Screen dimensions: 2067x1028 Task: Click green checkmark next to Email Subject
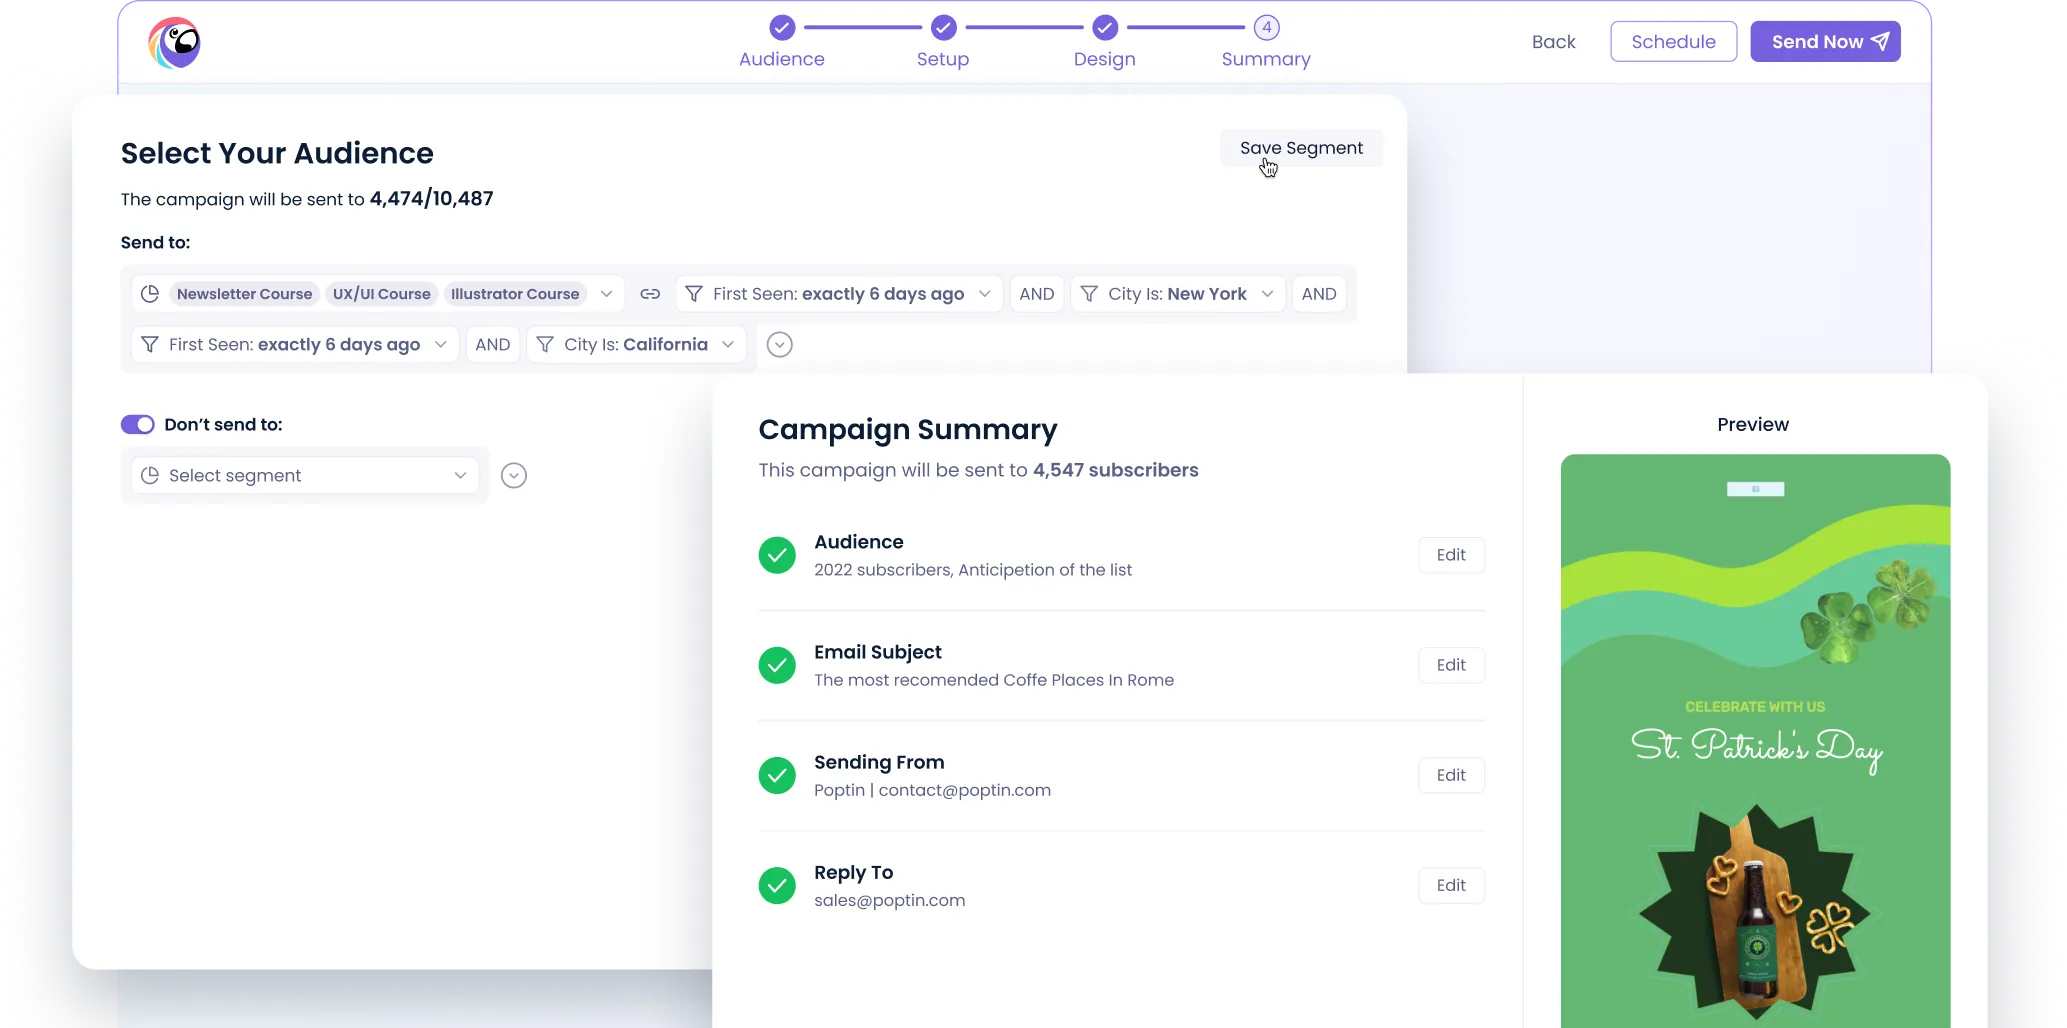[x=777, y=665]
